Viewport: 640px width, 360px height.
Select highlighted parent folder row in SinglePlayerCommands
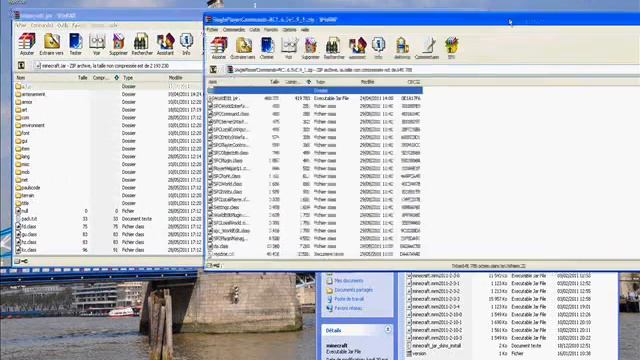315,91
